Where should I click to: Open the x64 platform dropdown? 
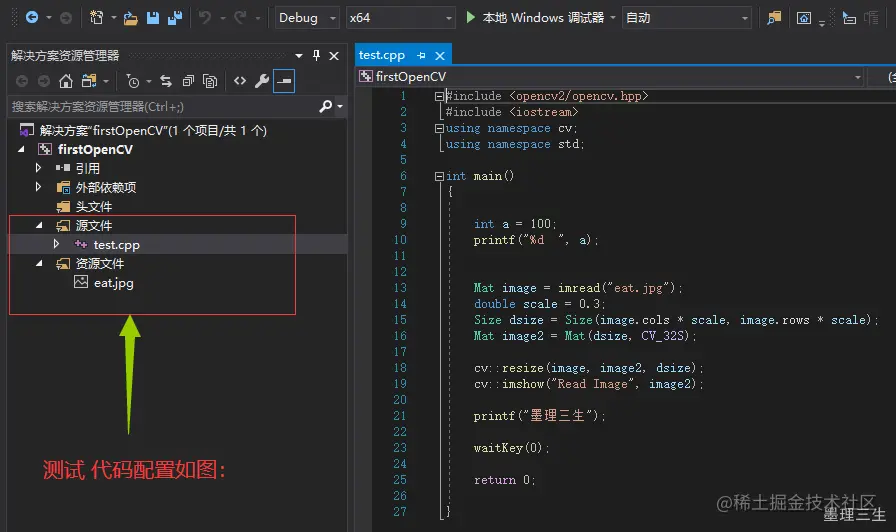point(401,18)
